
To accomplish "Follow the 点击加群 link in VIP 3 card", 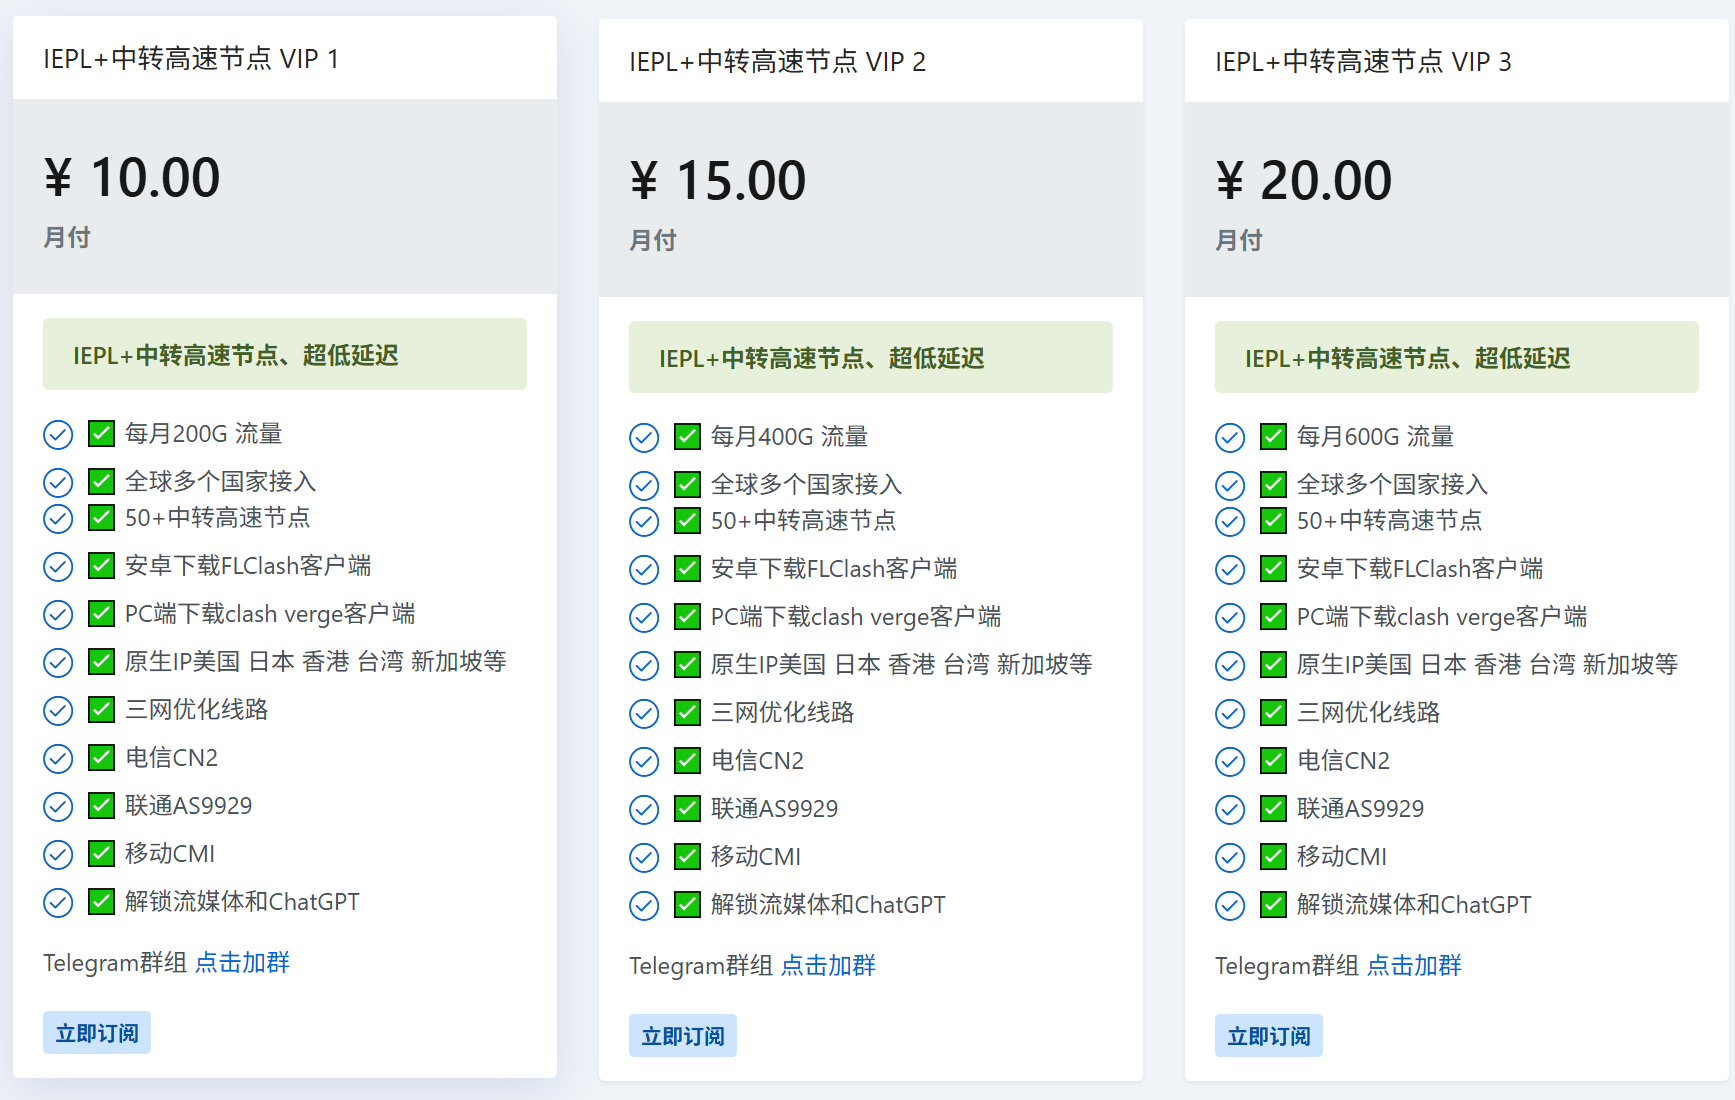I will (x=1414, y=966).
